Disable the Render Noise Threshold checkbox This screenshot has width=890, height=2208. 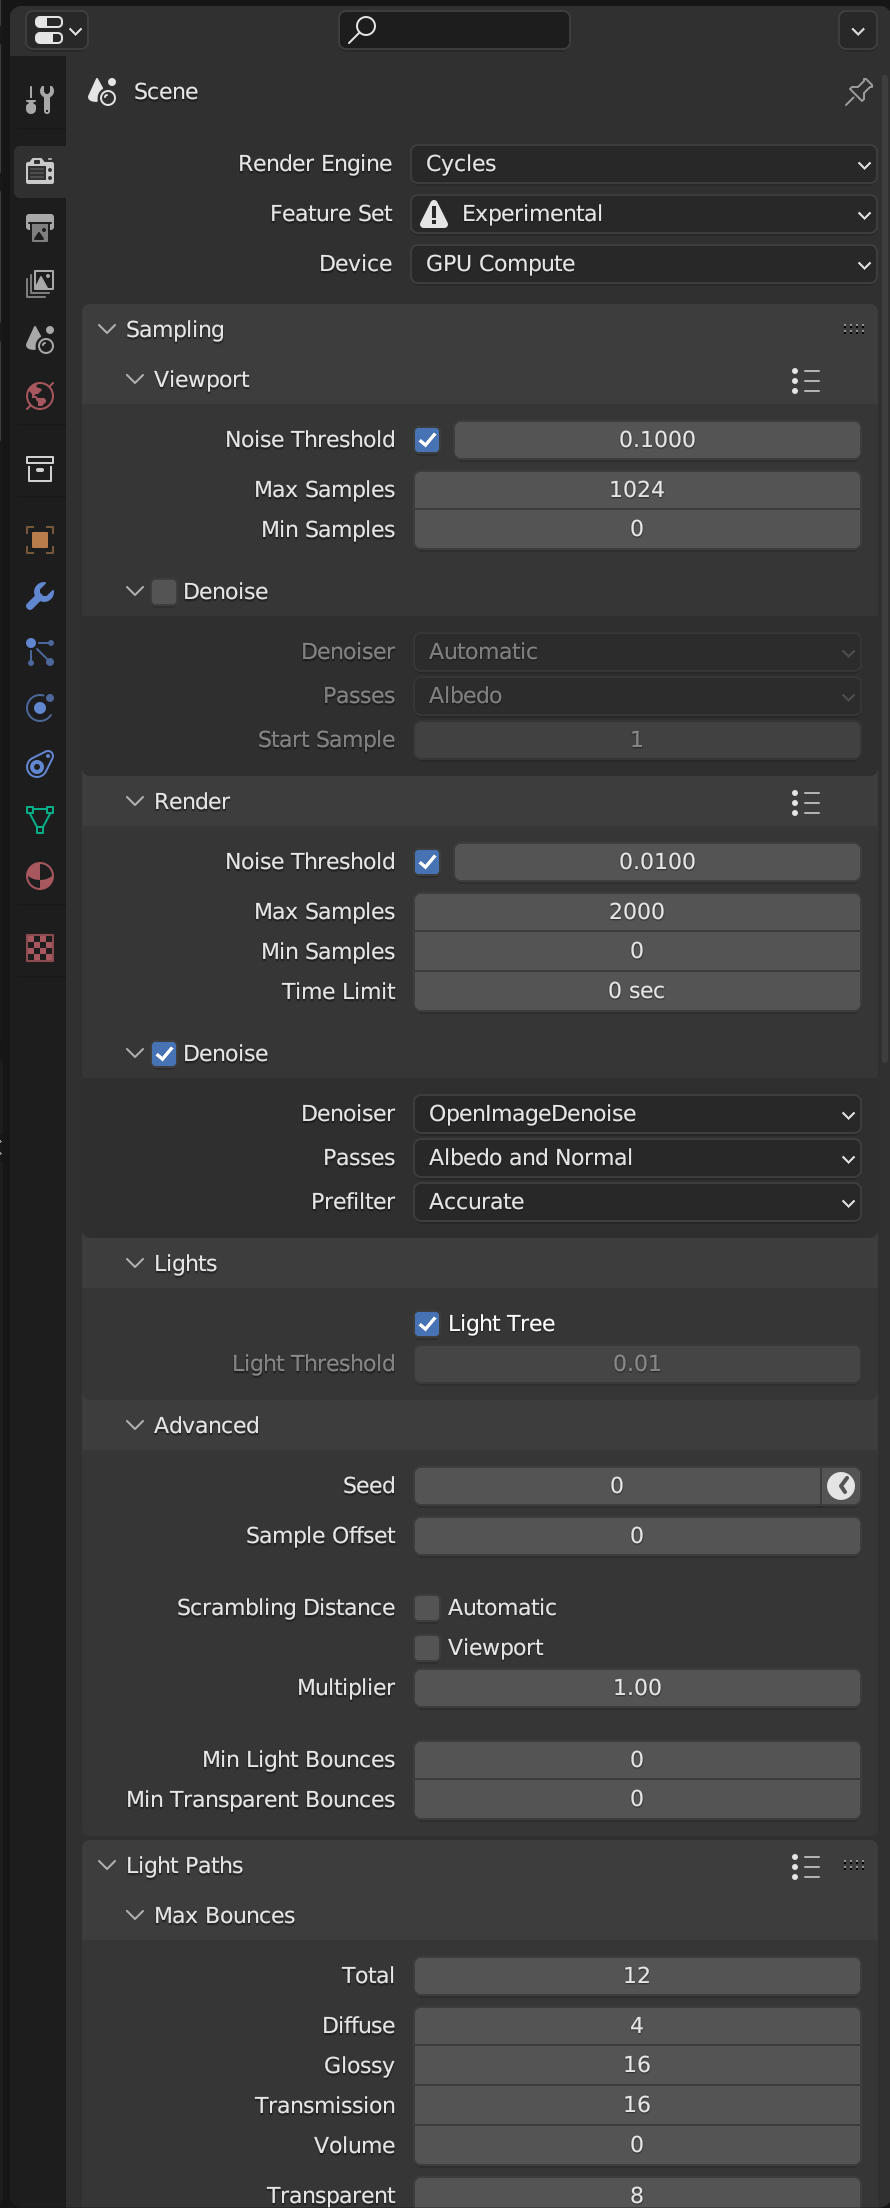point(427,862)
